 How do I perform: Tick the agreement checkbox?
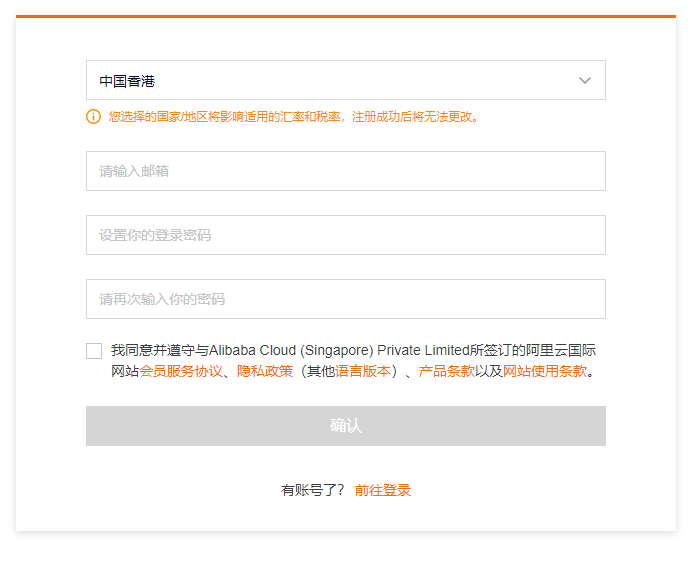[94, 351]
